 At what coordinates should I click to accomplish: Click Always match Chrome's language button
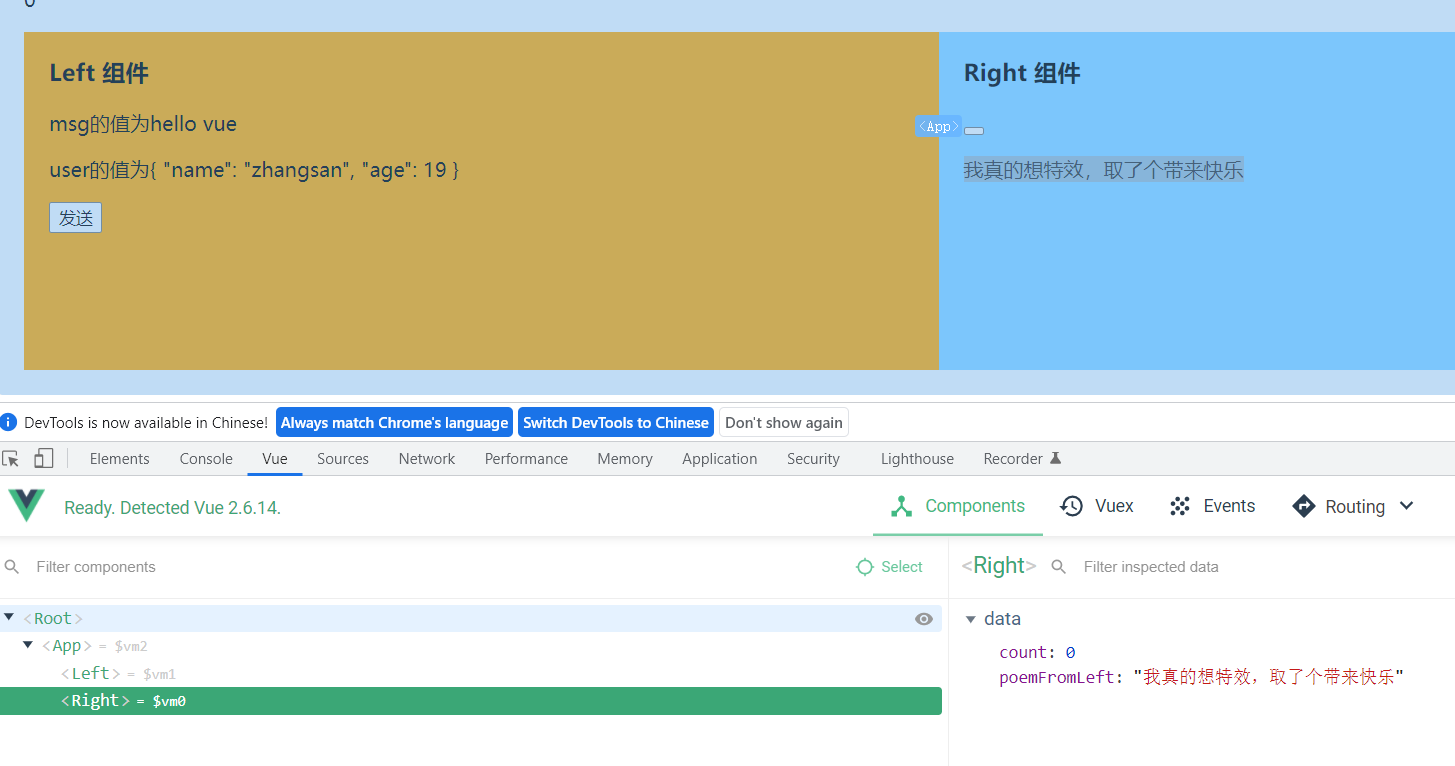pyautogui.click(x=394, y=422)
